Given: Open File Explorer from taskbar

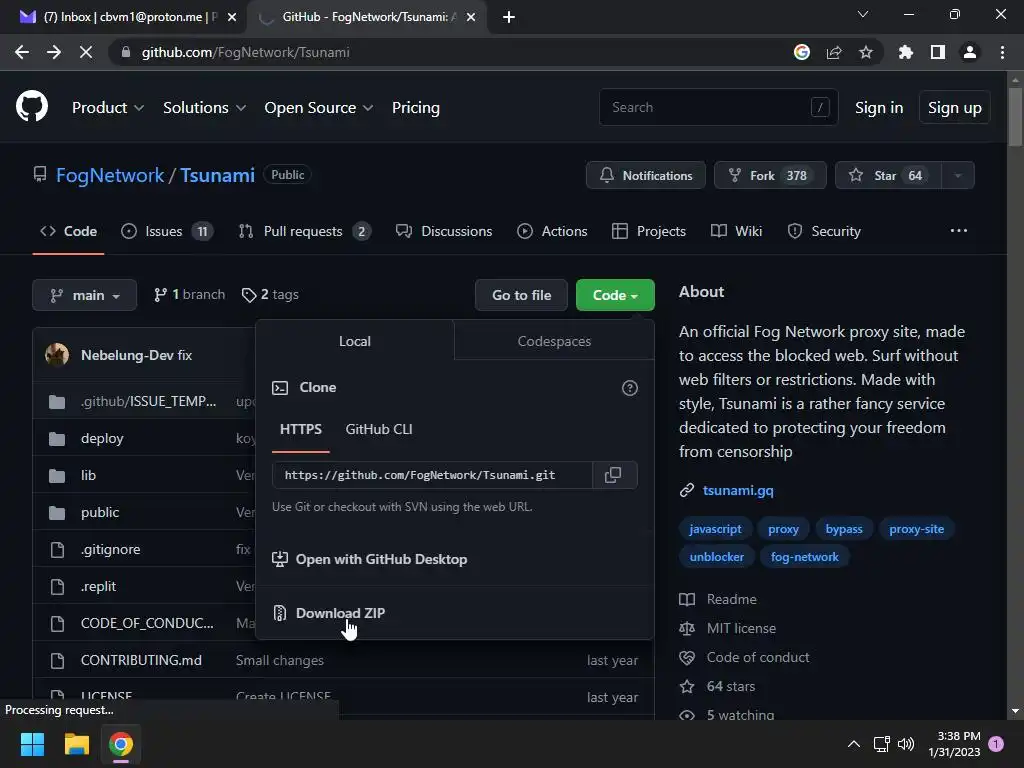Looking at the screenshot, I should 76,744.
